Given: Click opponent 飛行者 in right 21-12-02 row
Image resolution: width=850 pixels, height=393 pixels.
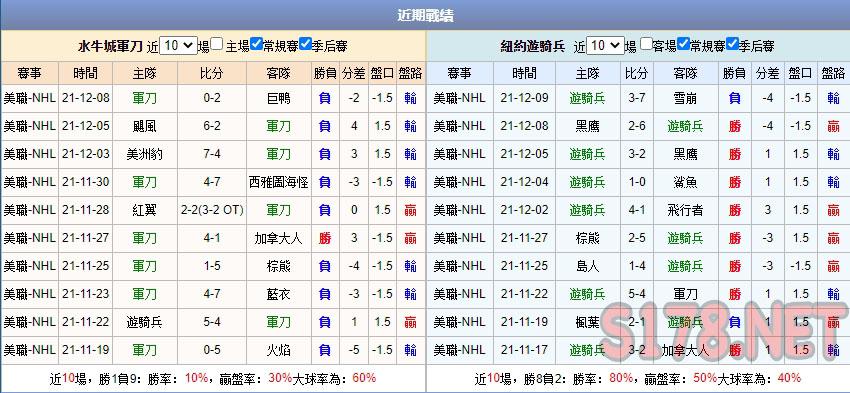Looking at the screenshot, I should coord(685,210).
